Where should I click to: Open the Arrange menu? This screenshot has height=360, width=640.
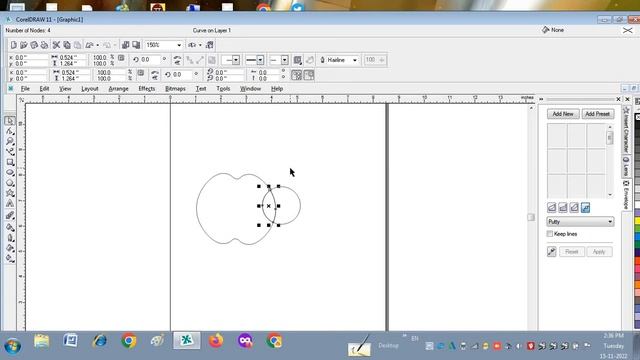pos(118,89)
